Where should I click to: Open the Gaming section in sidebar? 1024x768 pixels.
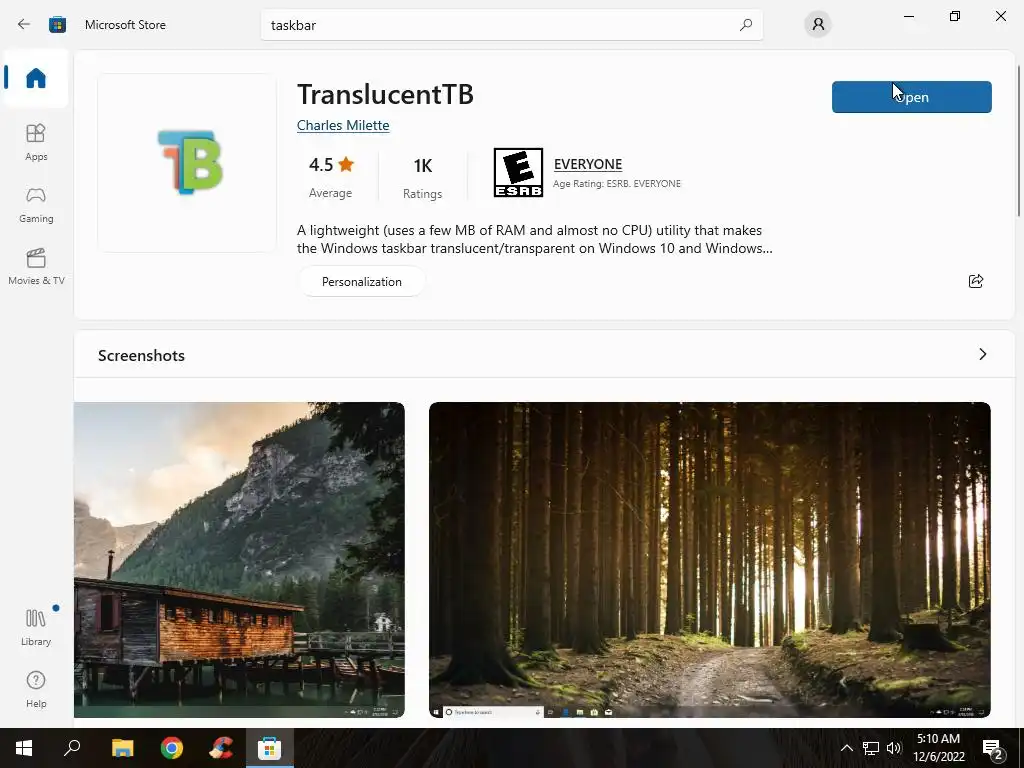coord(36,204)
